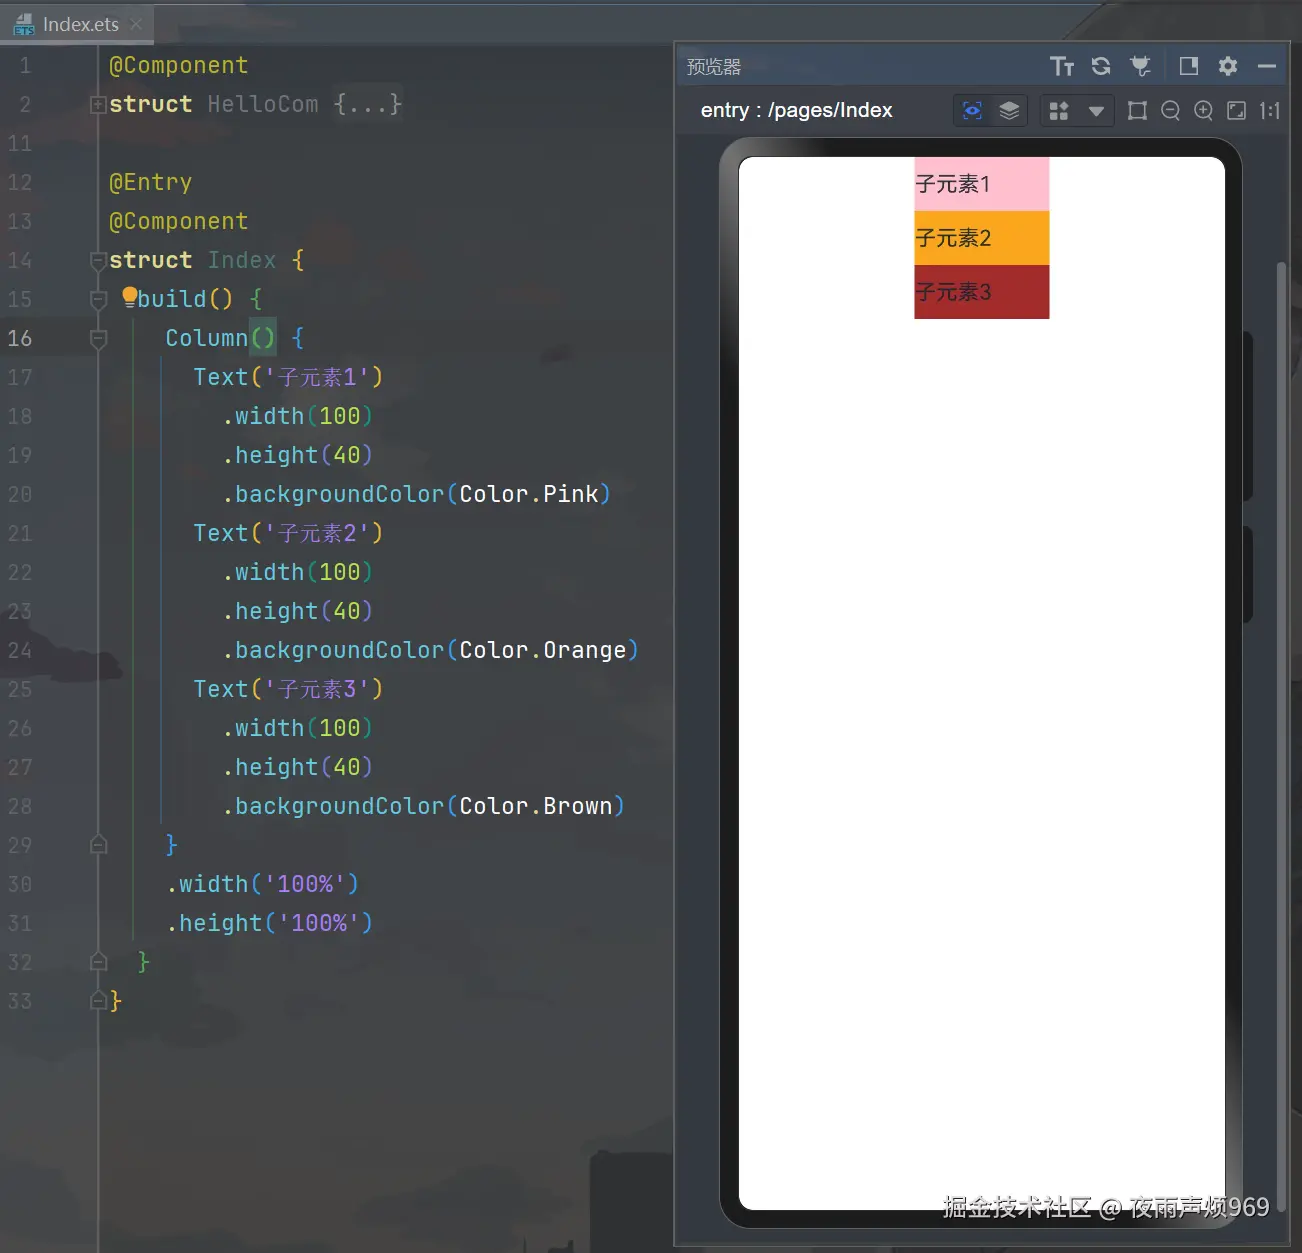Click the multi-device profile grid icon
Viewport: 1302px width, 1253px height.
pos(1059,110)
